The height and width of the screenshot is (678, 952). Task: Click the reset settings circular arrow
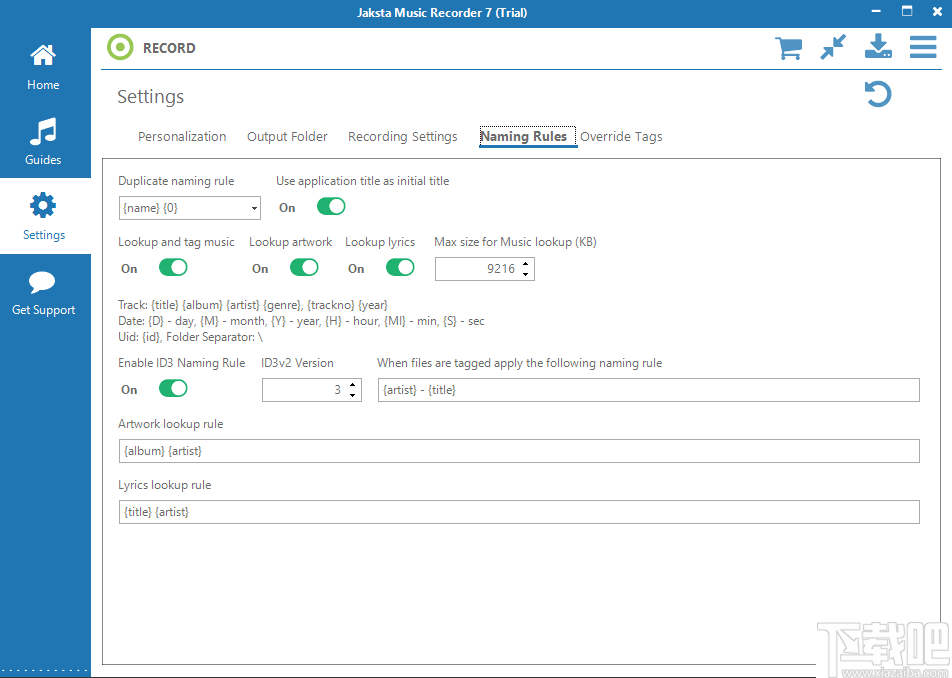[x=877, y=95]
